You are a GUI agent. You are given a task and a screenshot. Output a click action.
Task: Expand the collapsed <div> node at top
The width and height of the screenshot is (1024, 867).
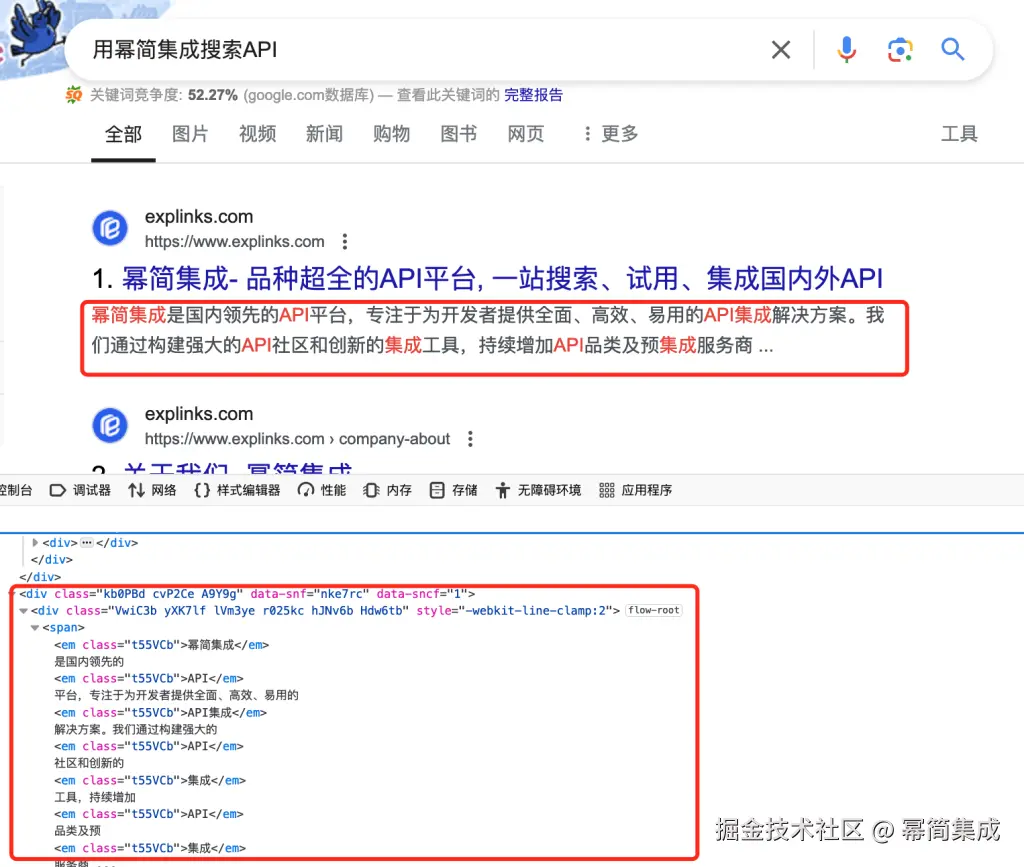[35, 543]
